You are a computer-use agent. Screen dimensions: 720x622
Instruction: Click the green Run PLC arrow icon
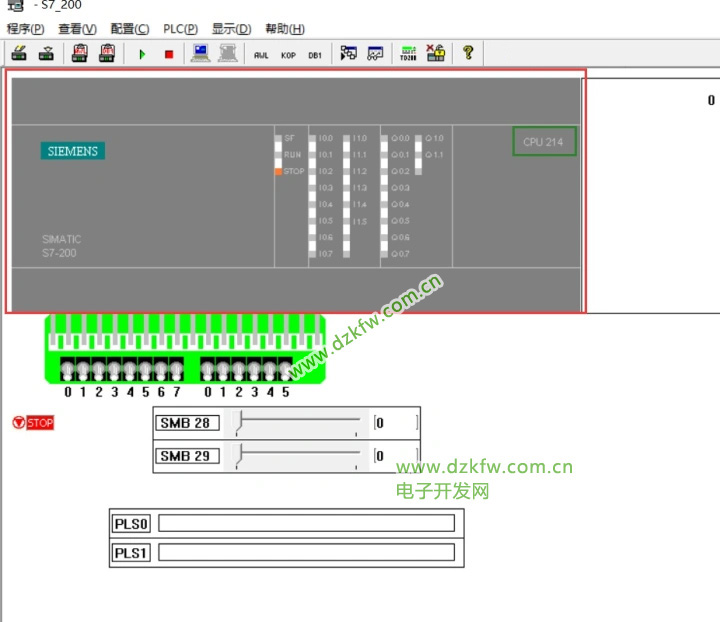(x=142, y=54)
